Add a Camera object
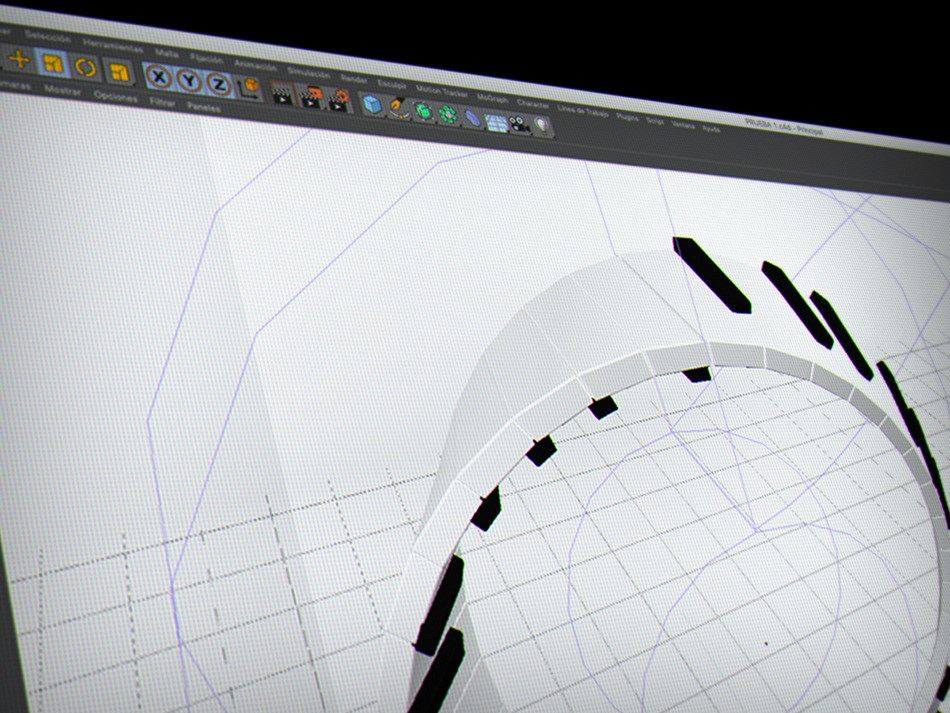 (519, 124)
